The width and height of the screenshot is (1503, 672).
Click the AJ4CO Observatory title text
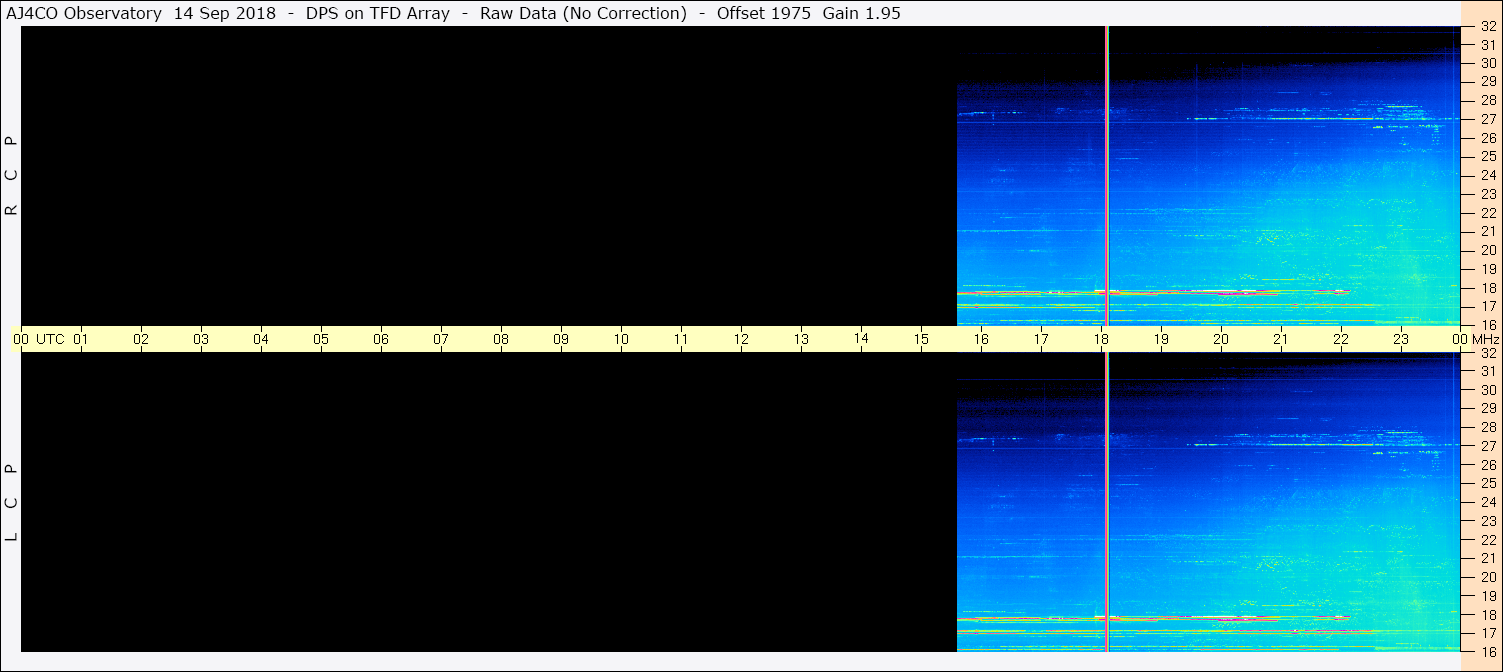pyautogui.click(x=84, y=13)
